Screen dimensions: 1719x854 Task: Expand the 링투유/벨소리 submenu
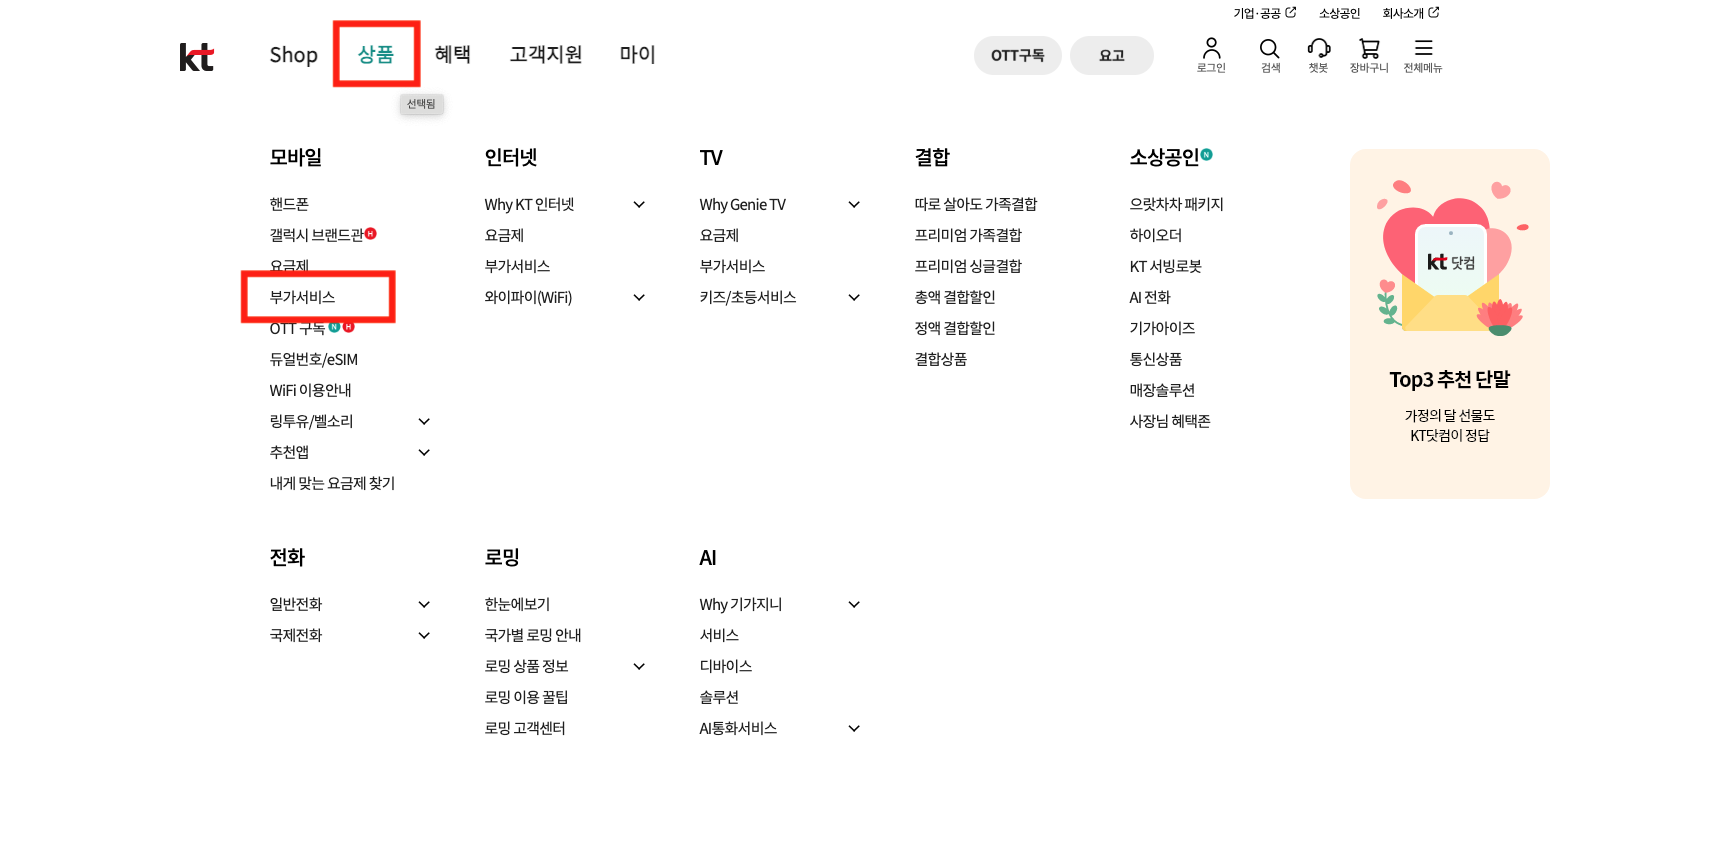[x=424, y=422]
